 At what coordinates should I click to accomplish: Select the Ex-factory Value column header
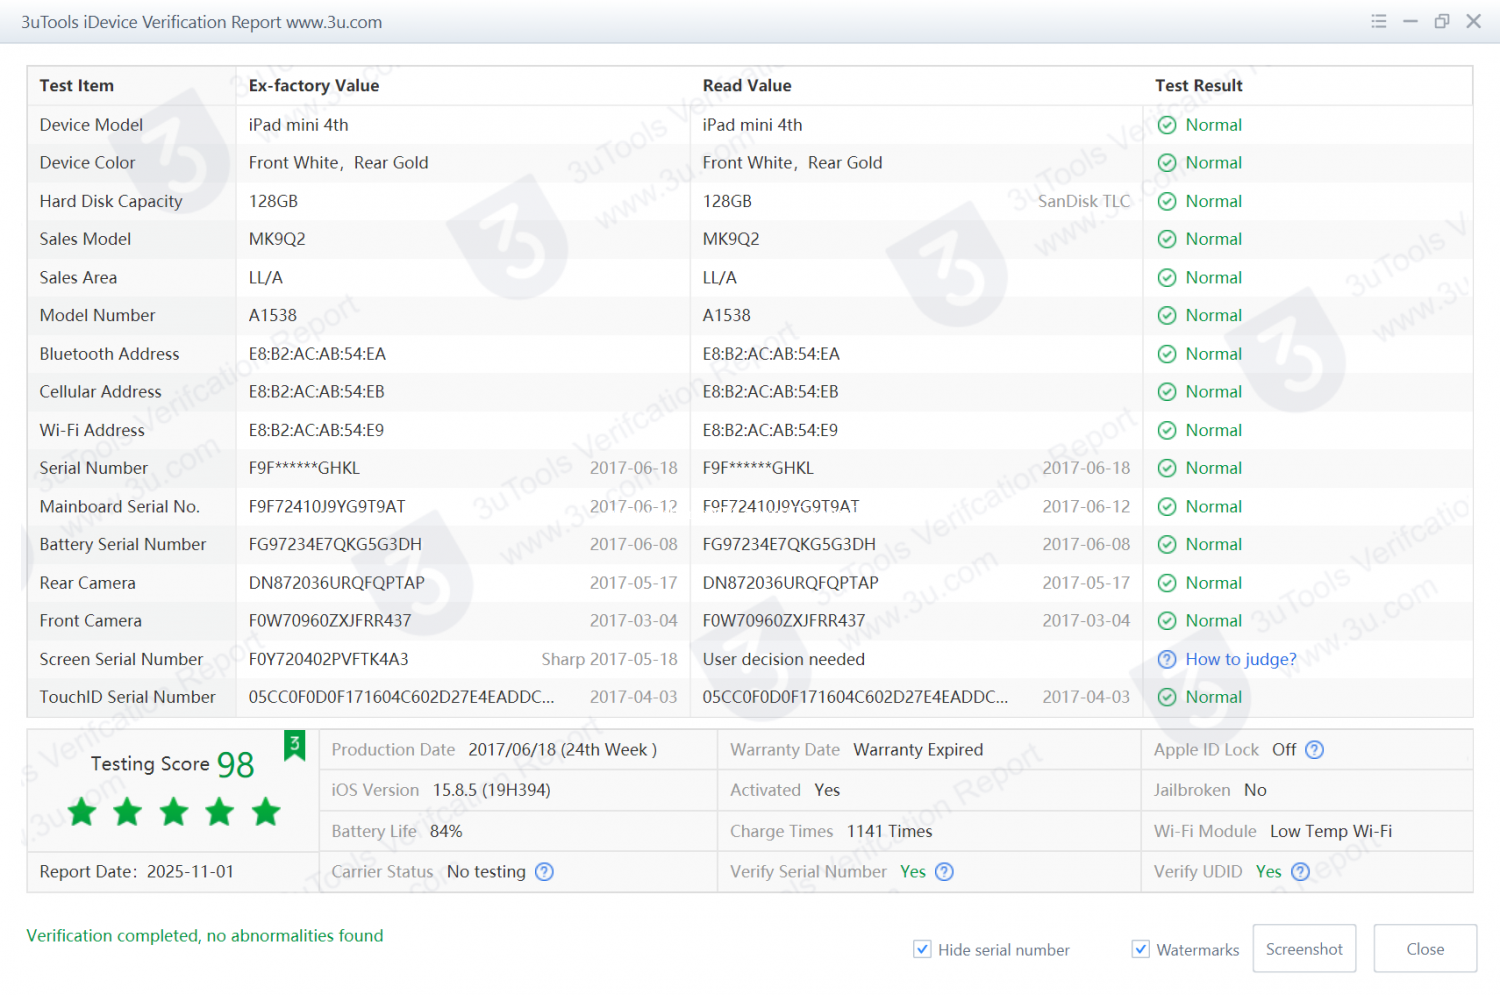pos(314,86)
